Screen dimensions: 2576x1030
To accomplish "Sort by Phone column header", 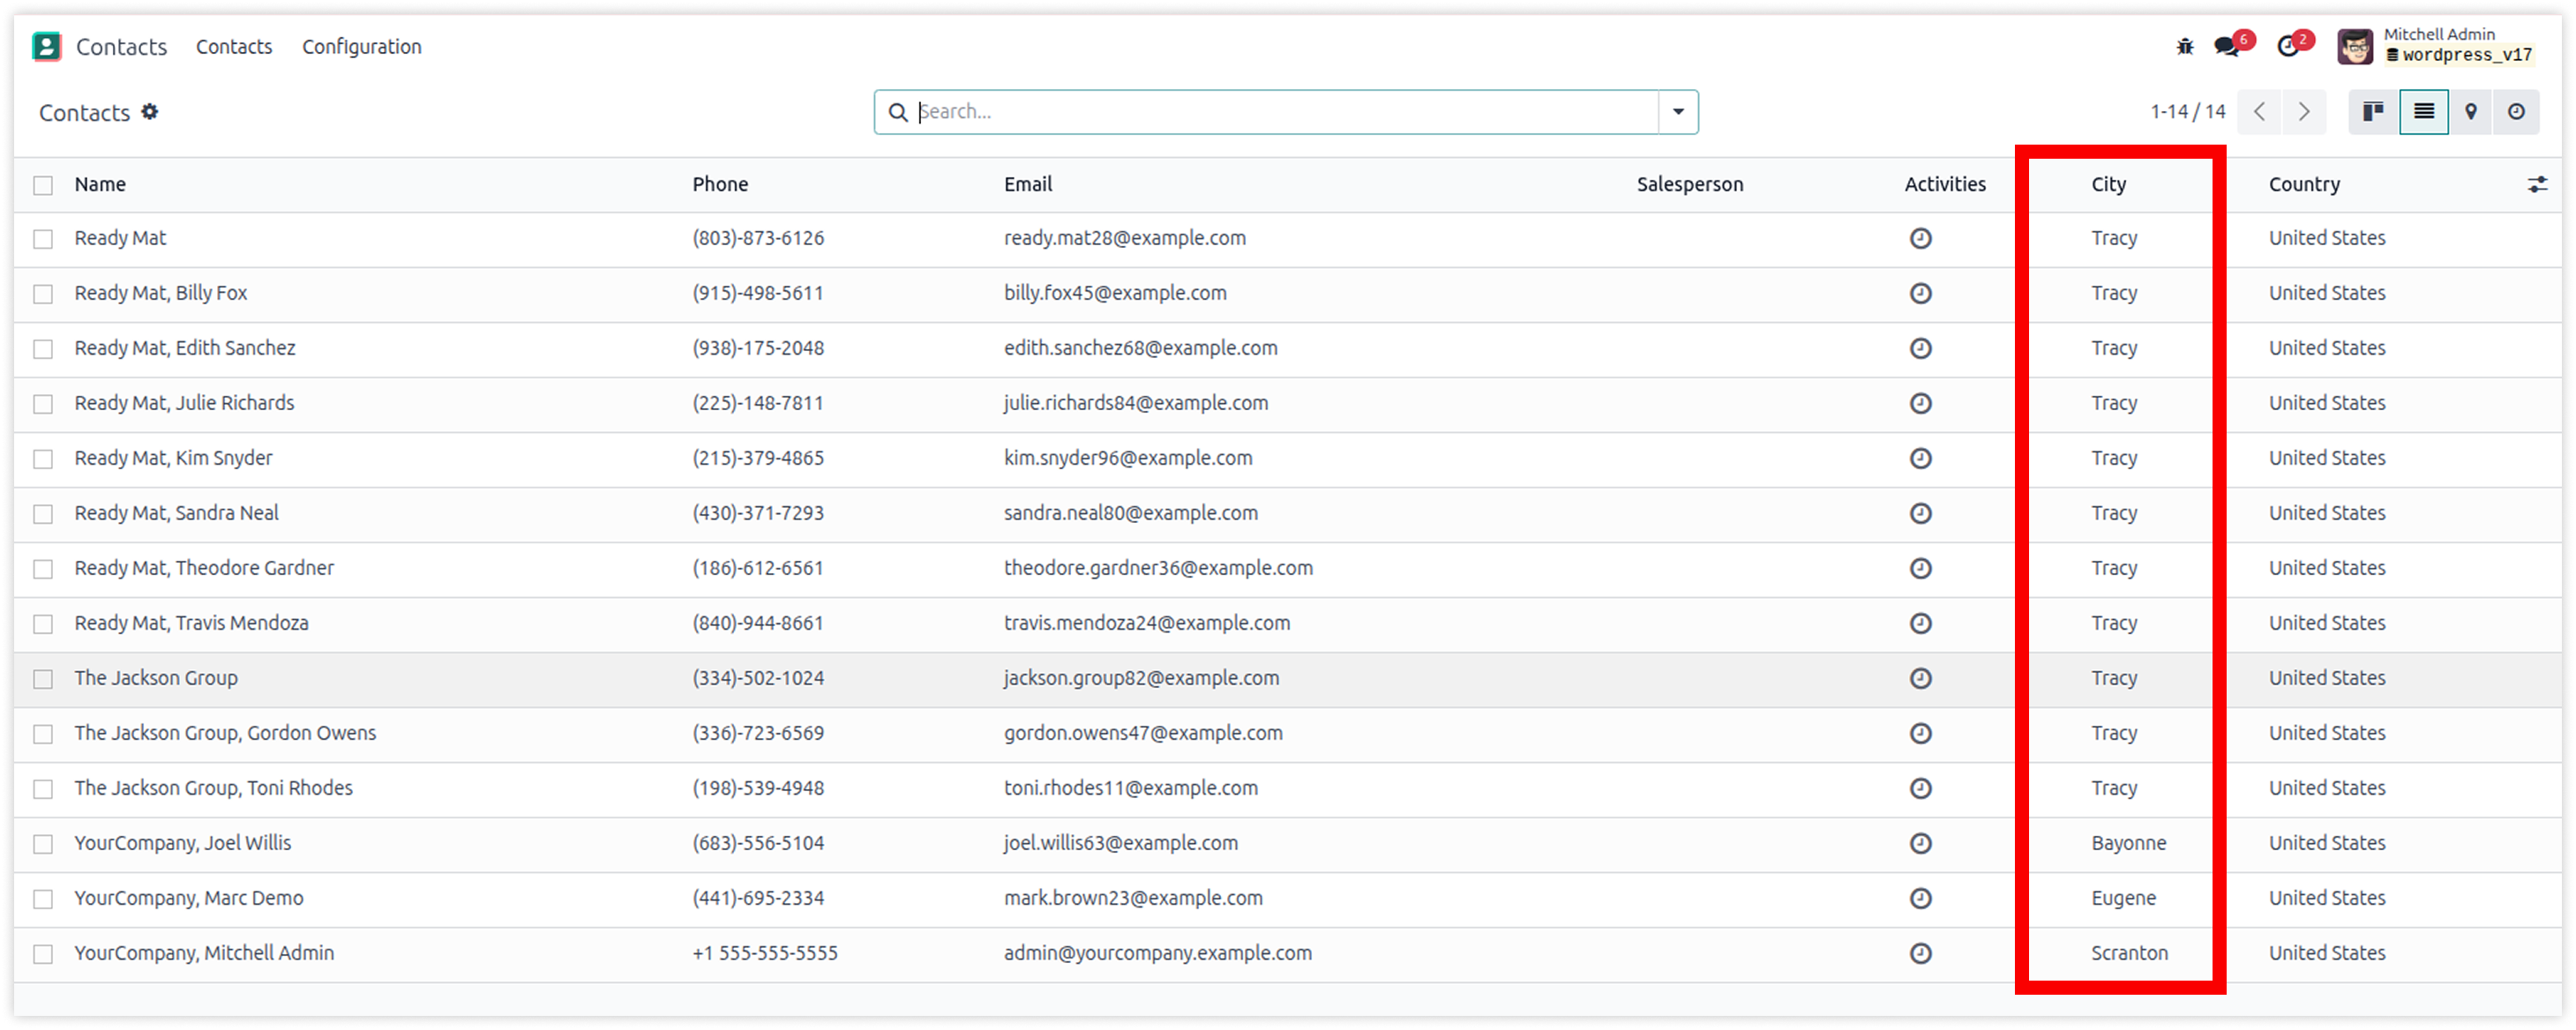I will [x=720, y=184].
